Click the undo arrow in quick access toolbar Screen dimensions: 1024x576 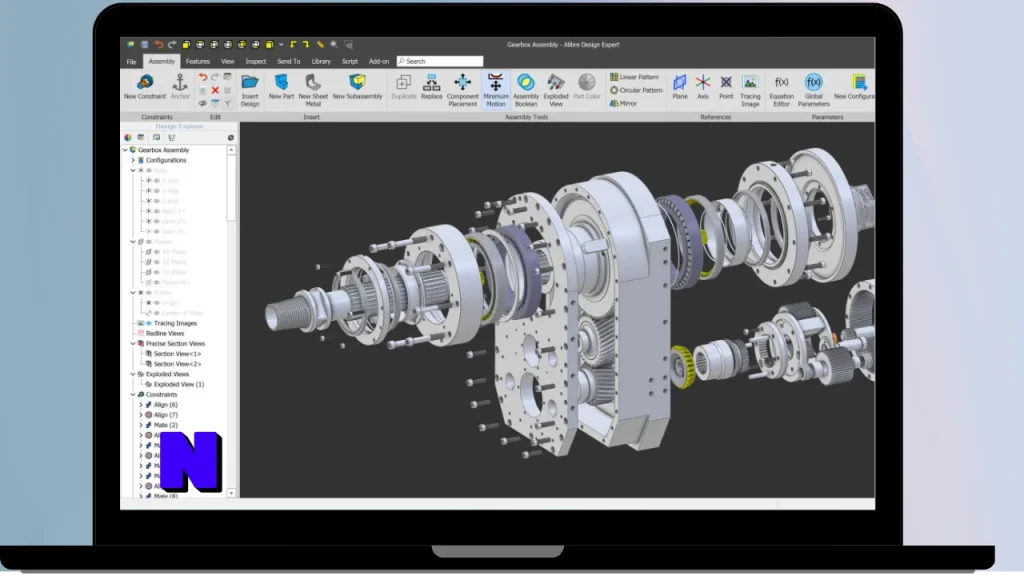[159, 44]
